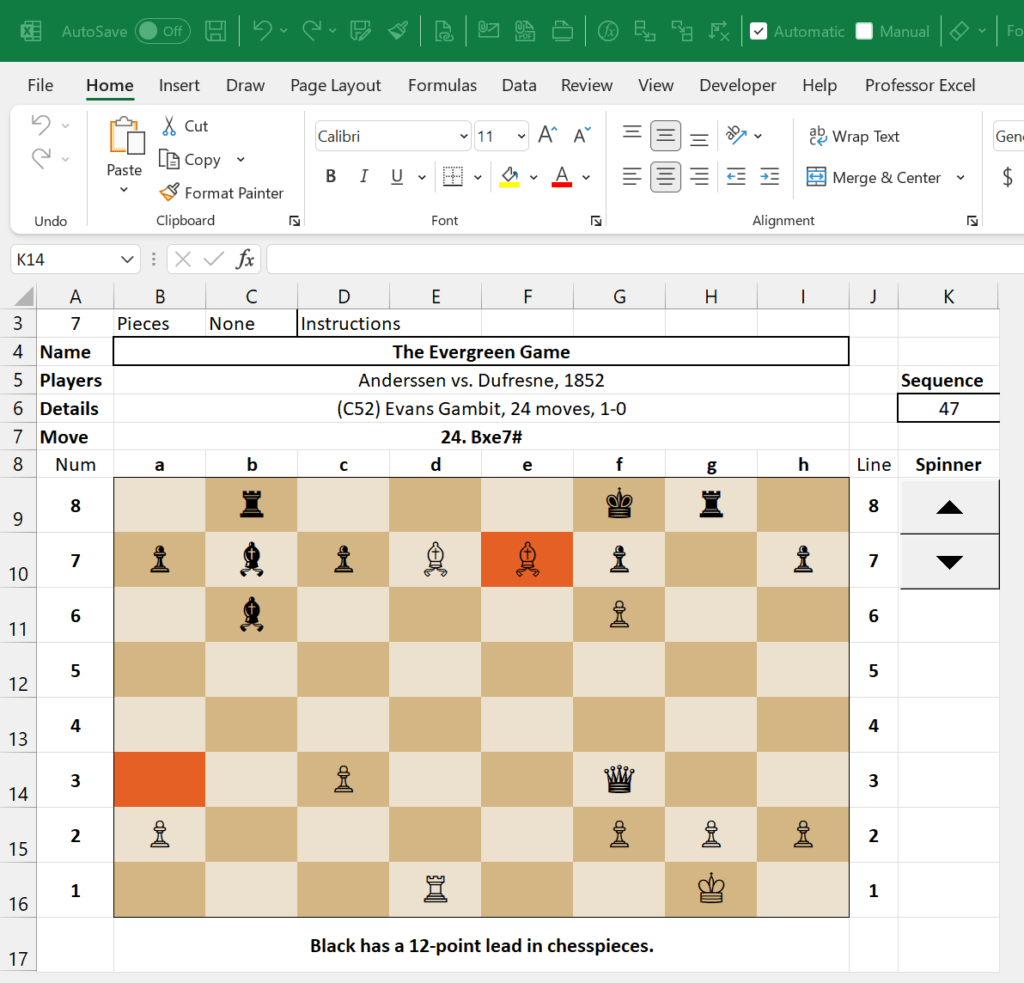The height and width of the screenshot is (983, 1024).
Task: Switch to the Formulas ribbon tab
Action: click(x=442, y=85)
